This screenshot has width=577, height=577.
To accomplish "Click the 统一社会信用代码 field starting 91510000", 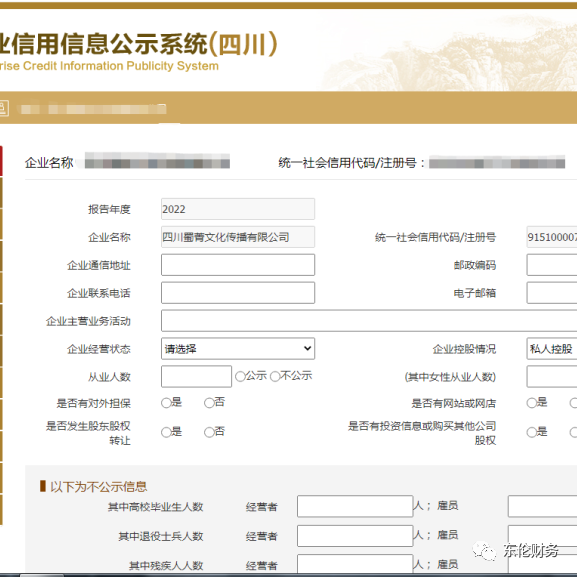I will pos(552,237).
